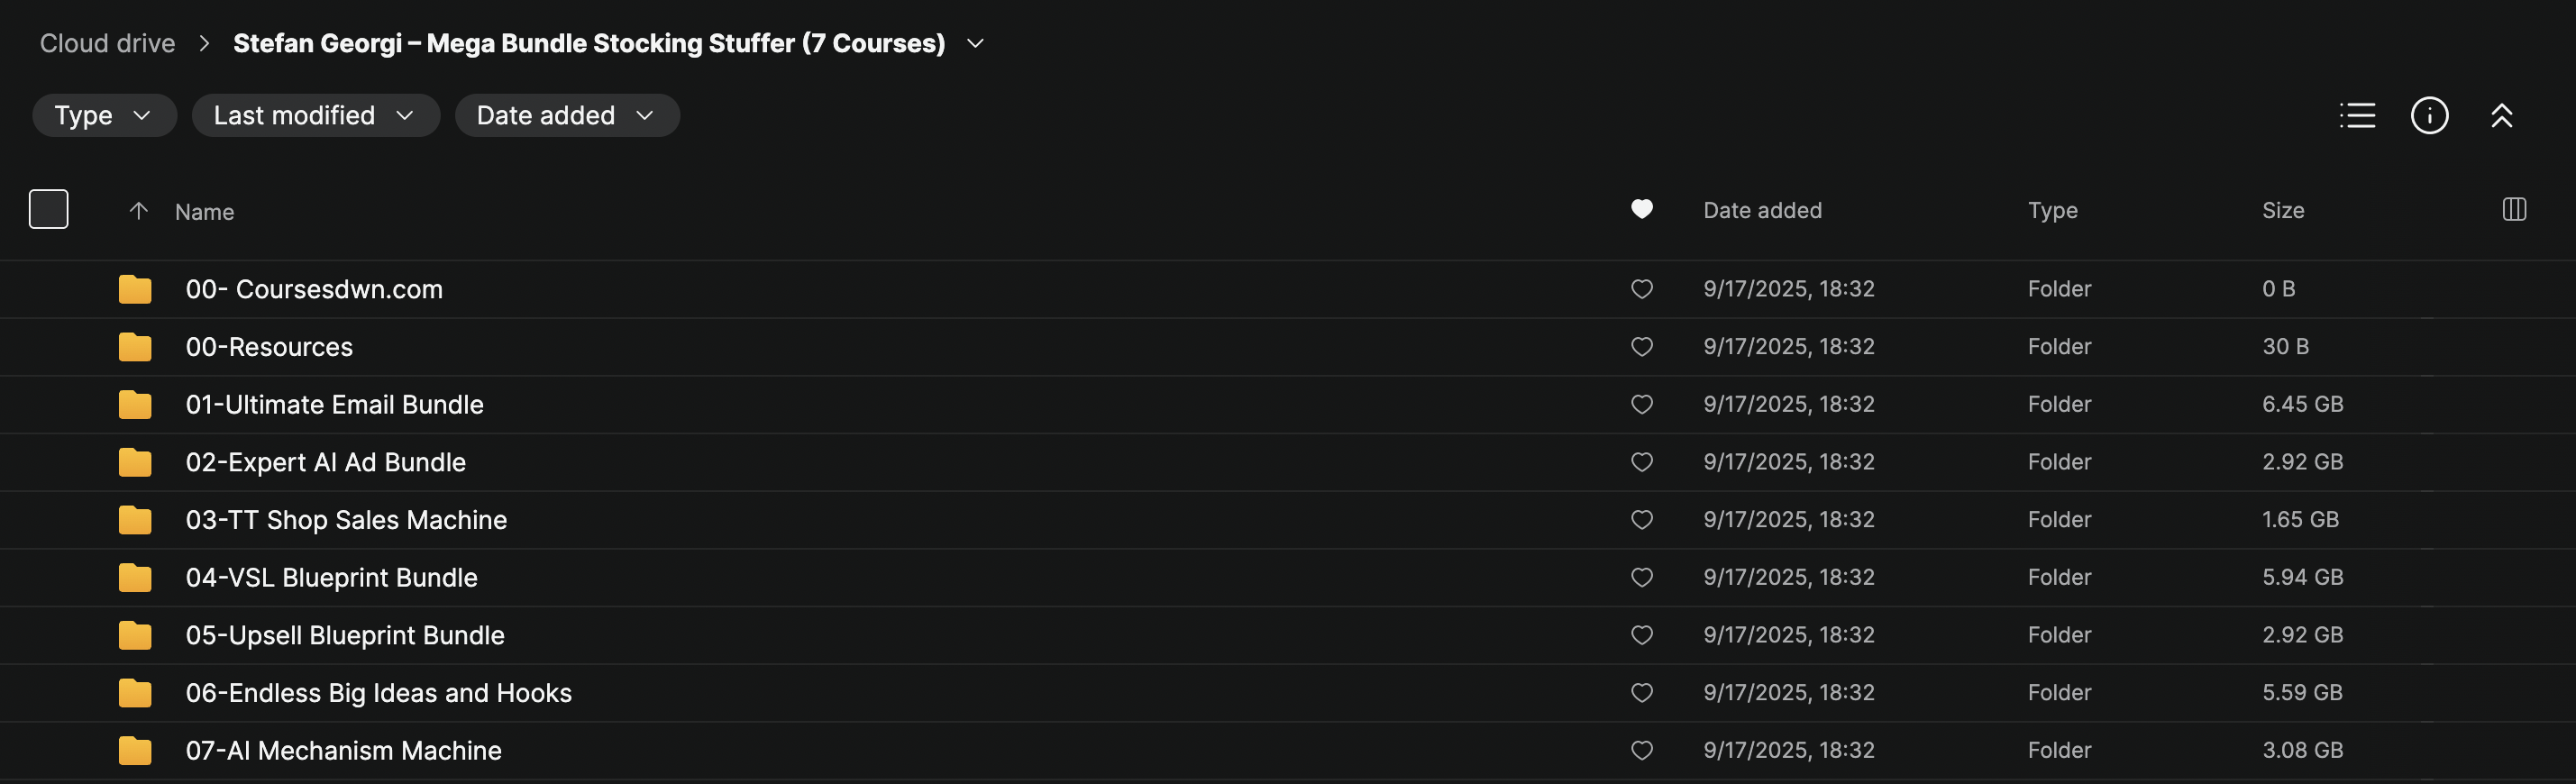Viewport: 2576px width, 784px height.
Task: Click the name sort arrow icon
Action: (138, 211)
